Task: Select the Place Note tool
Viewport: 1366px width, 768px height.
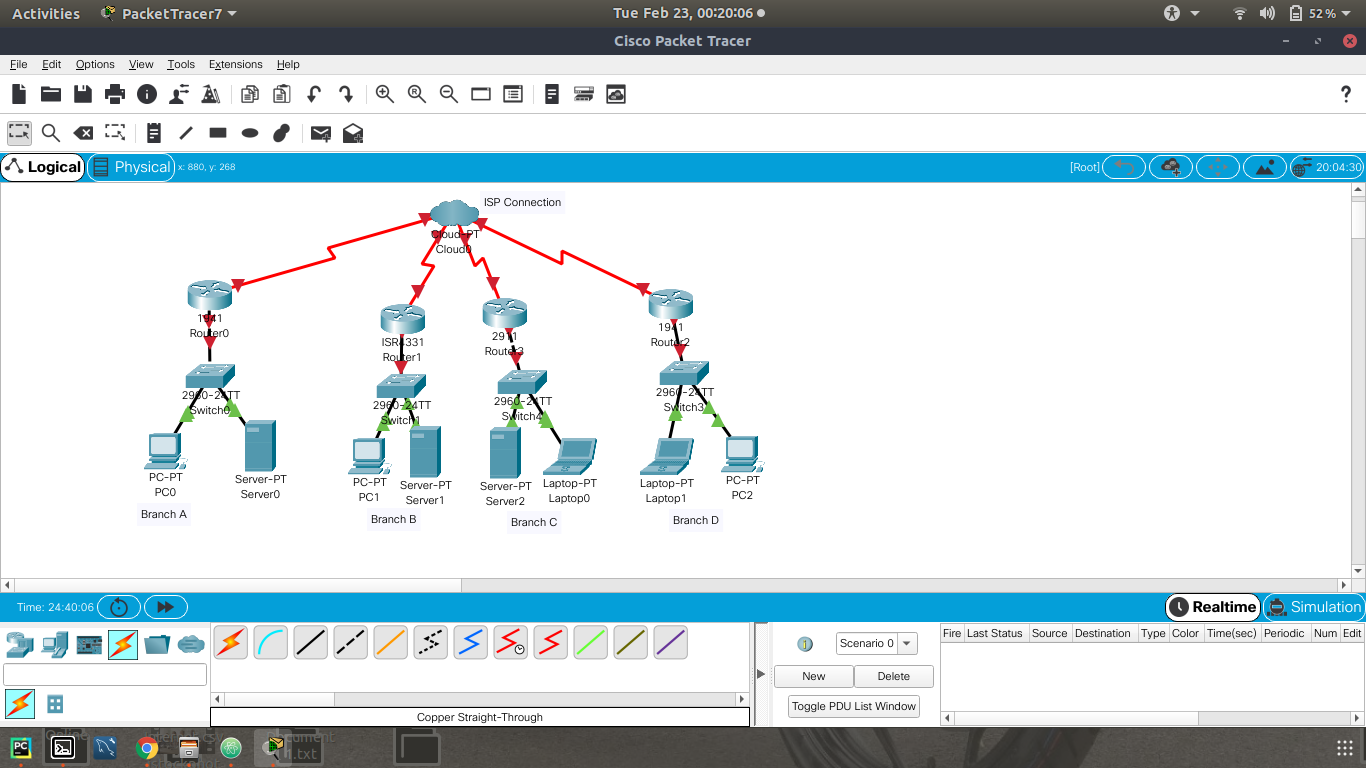Action: click(153, 133)
